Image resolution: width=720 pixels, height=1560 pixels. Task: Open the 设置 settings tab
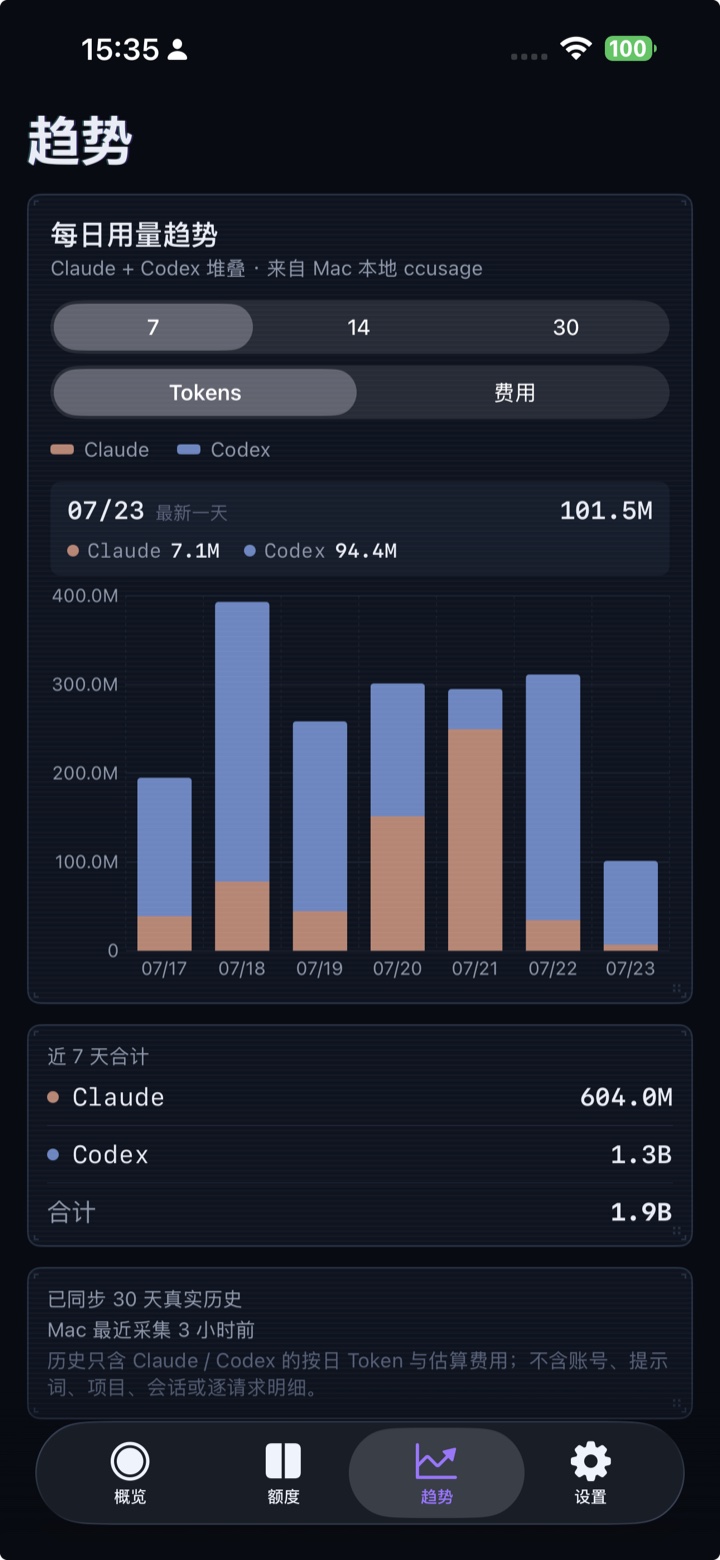(x=590, y=1474)
